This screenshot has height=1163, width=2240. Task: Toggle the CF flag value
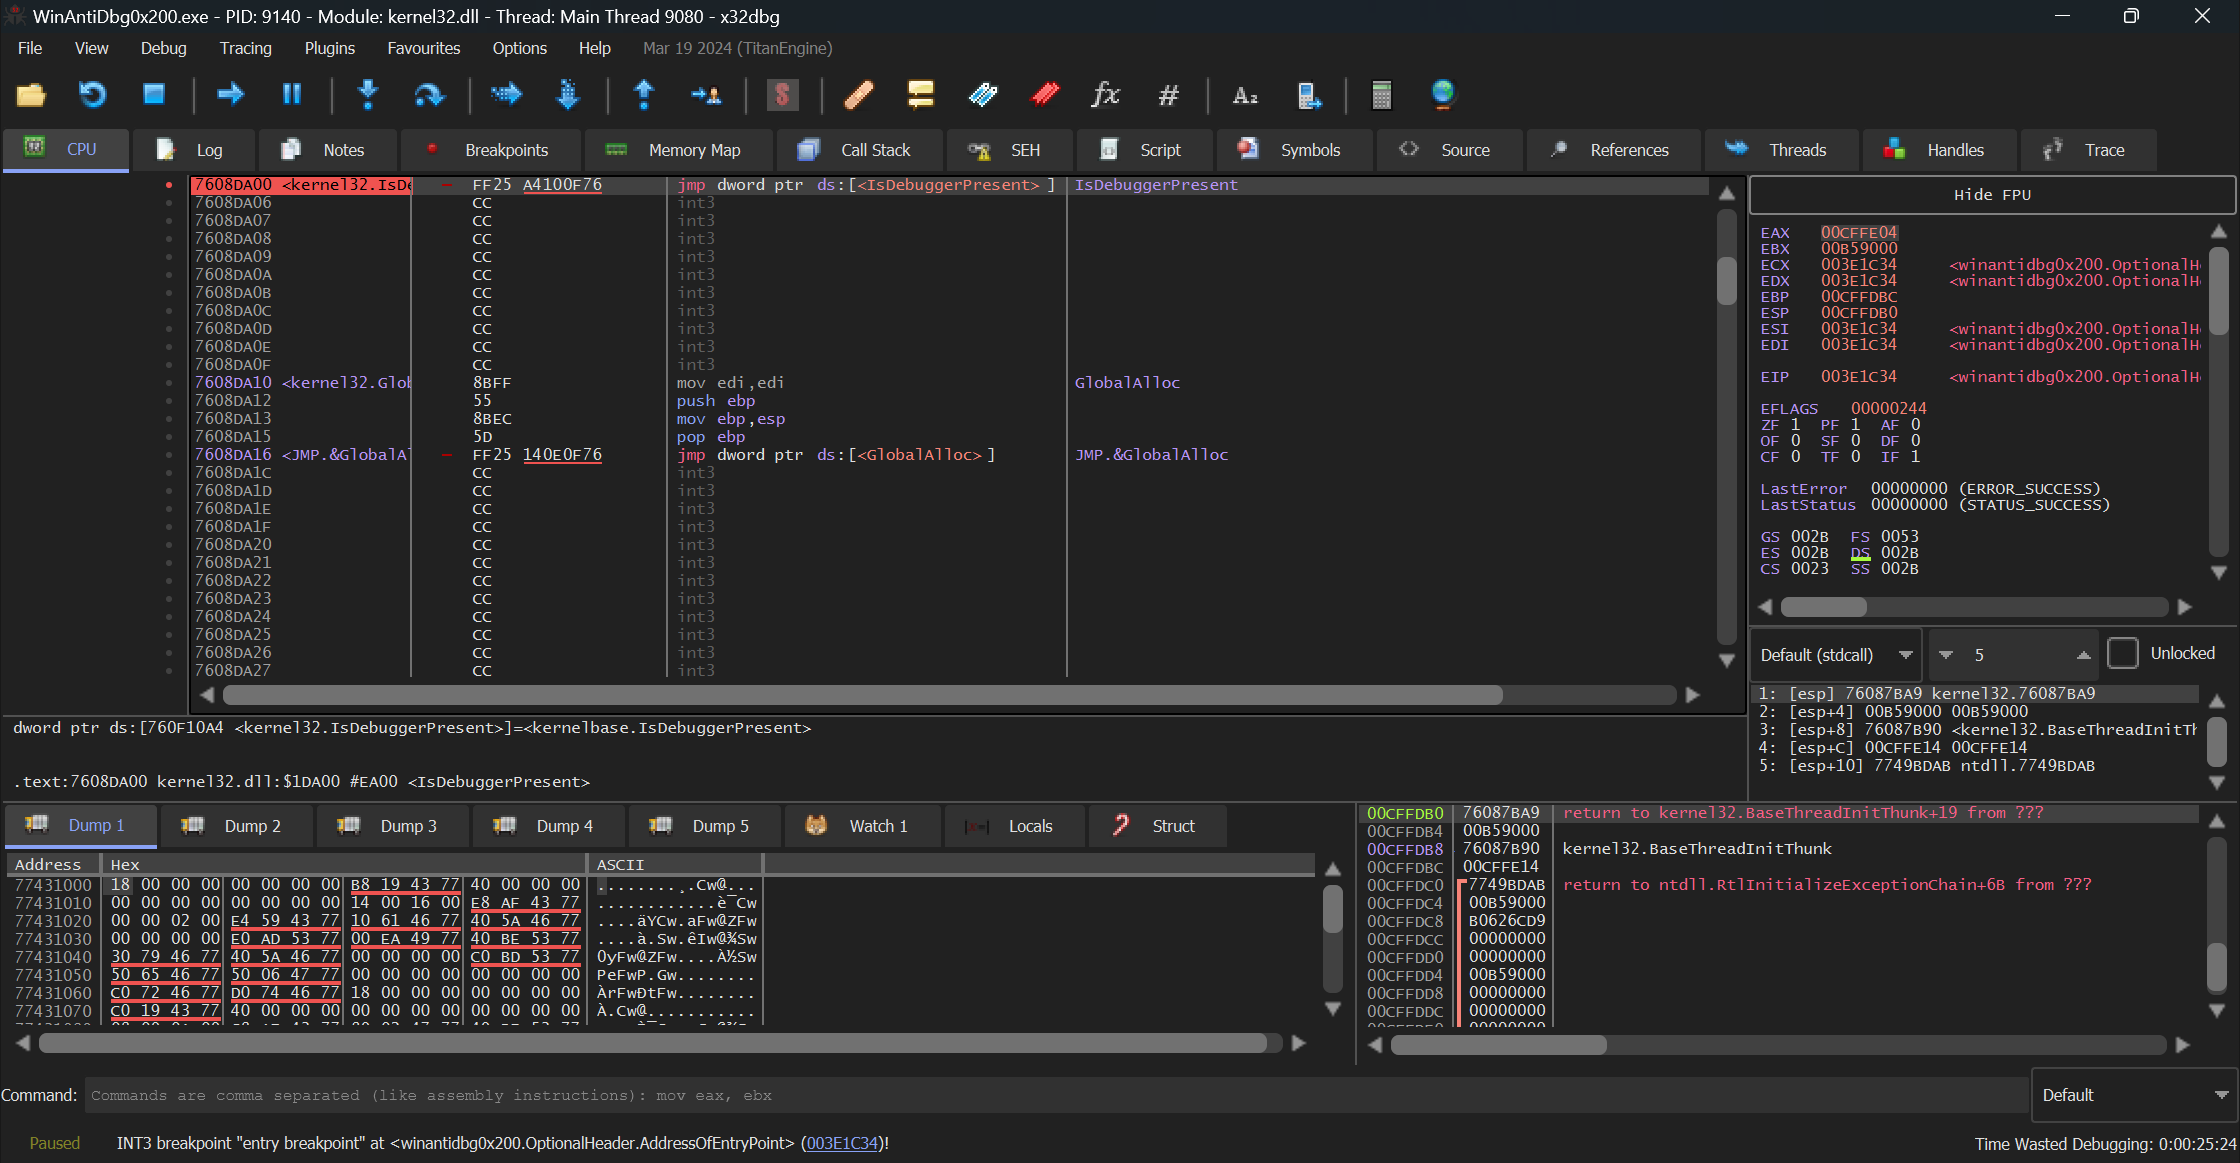point(1796,457)
